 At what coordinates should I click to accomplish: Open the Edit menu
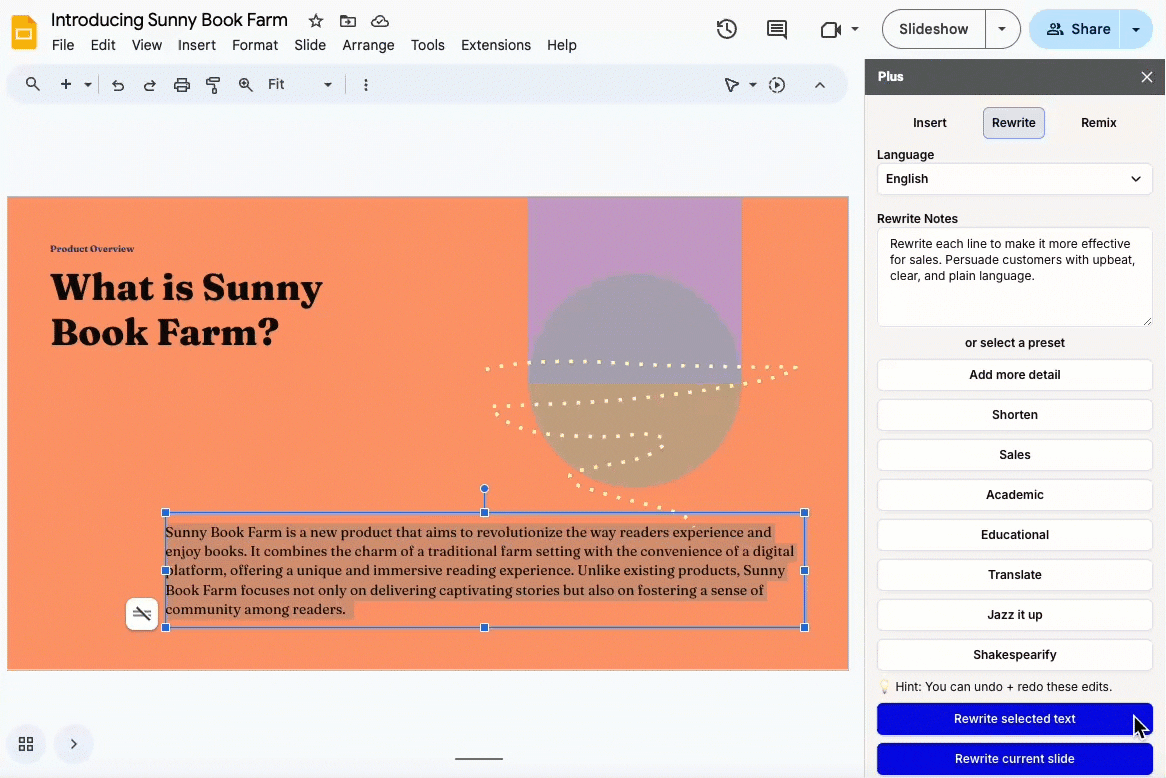point(103,45)
